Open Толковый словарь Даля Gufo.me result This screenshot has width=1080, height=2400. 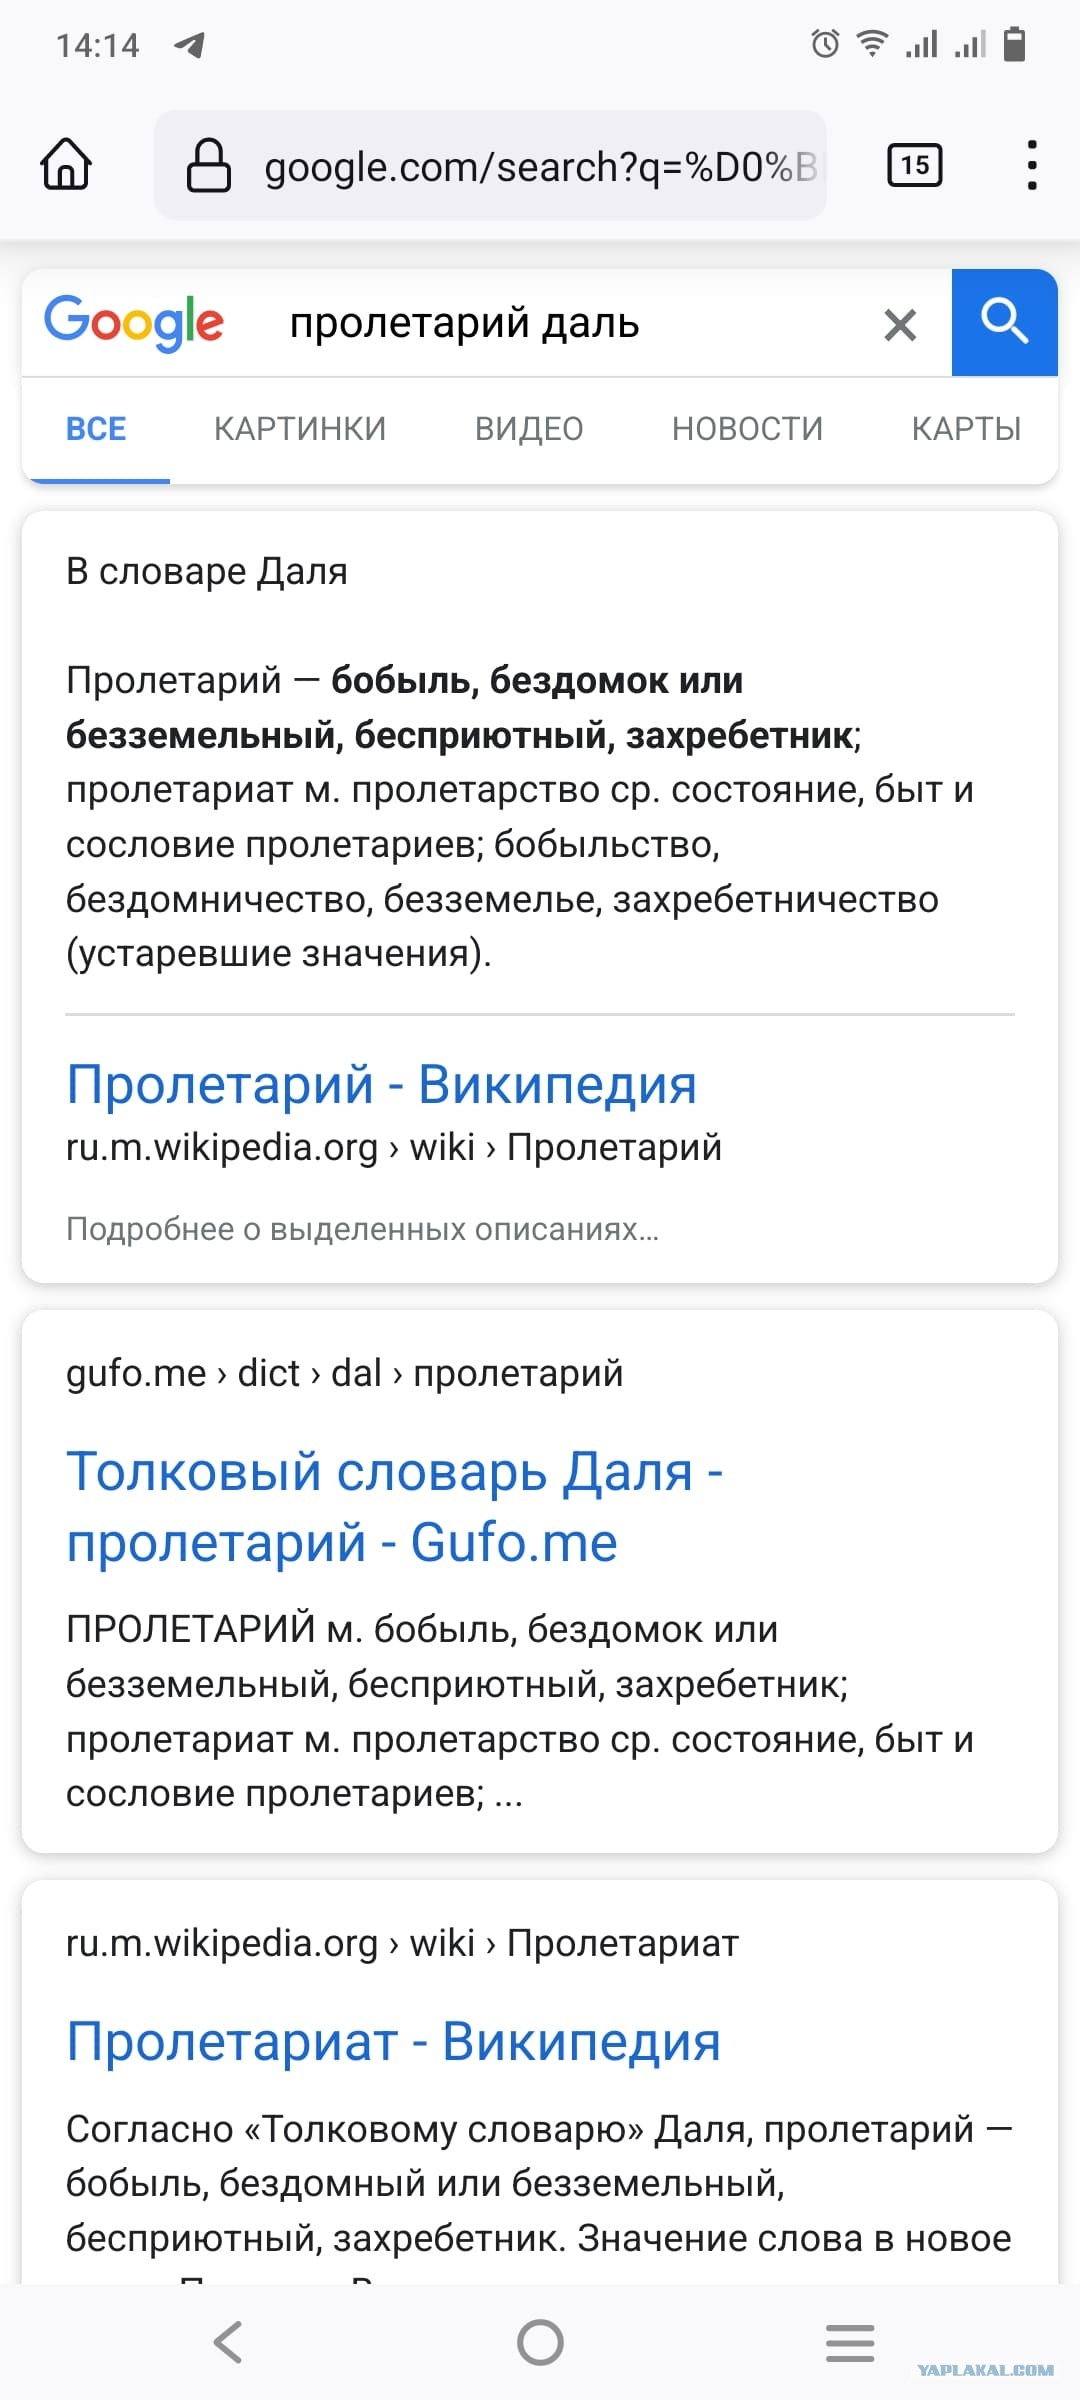click(x=395, y=1506)
